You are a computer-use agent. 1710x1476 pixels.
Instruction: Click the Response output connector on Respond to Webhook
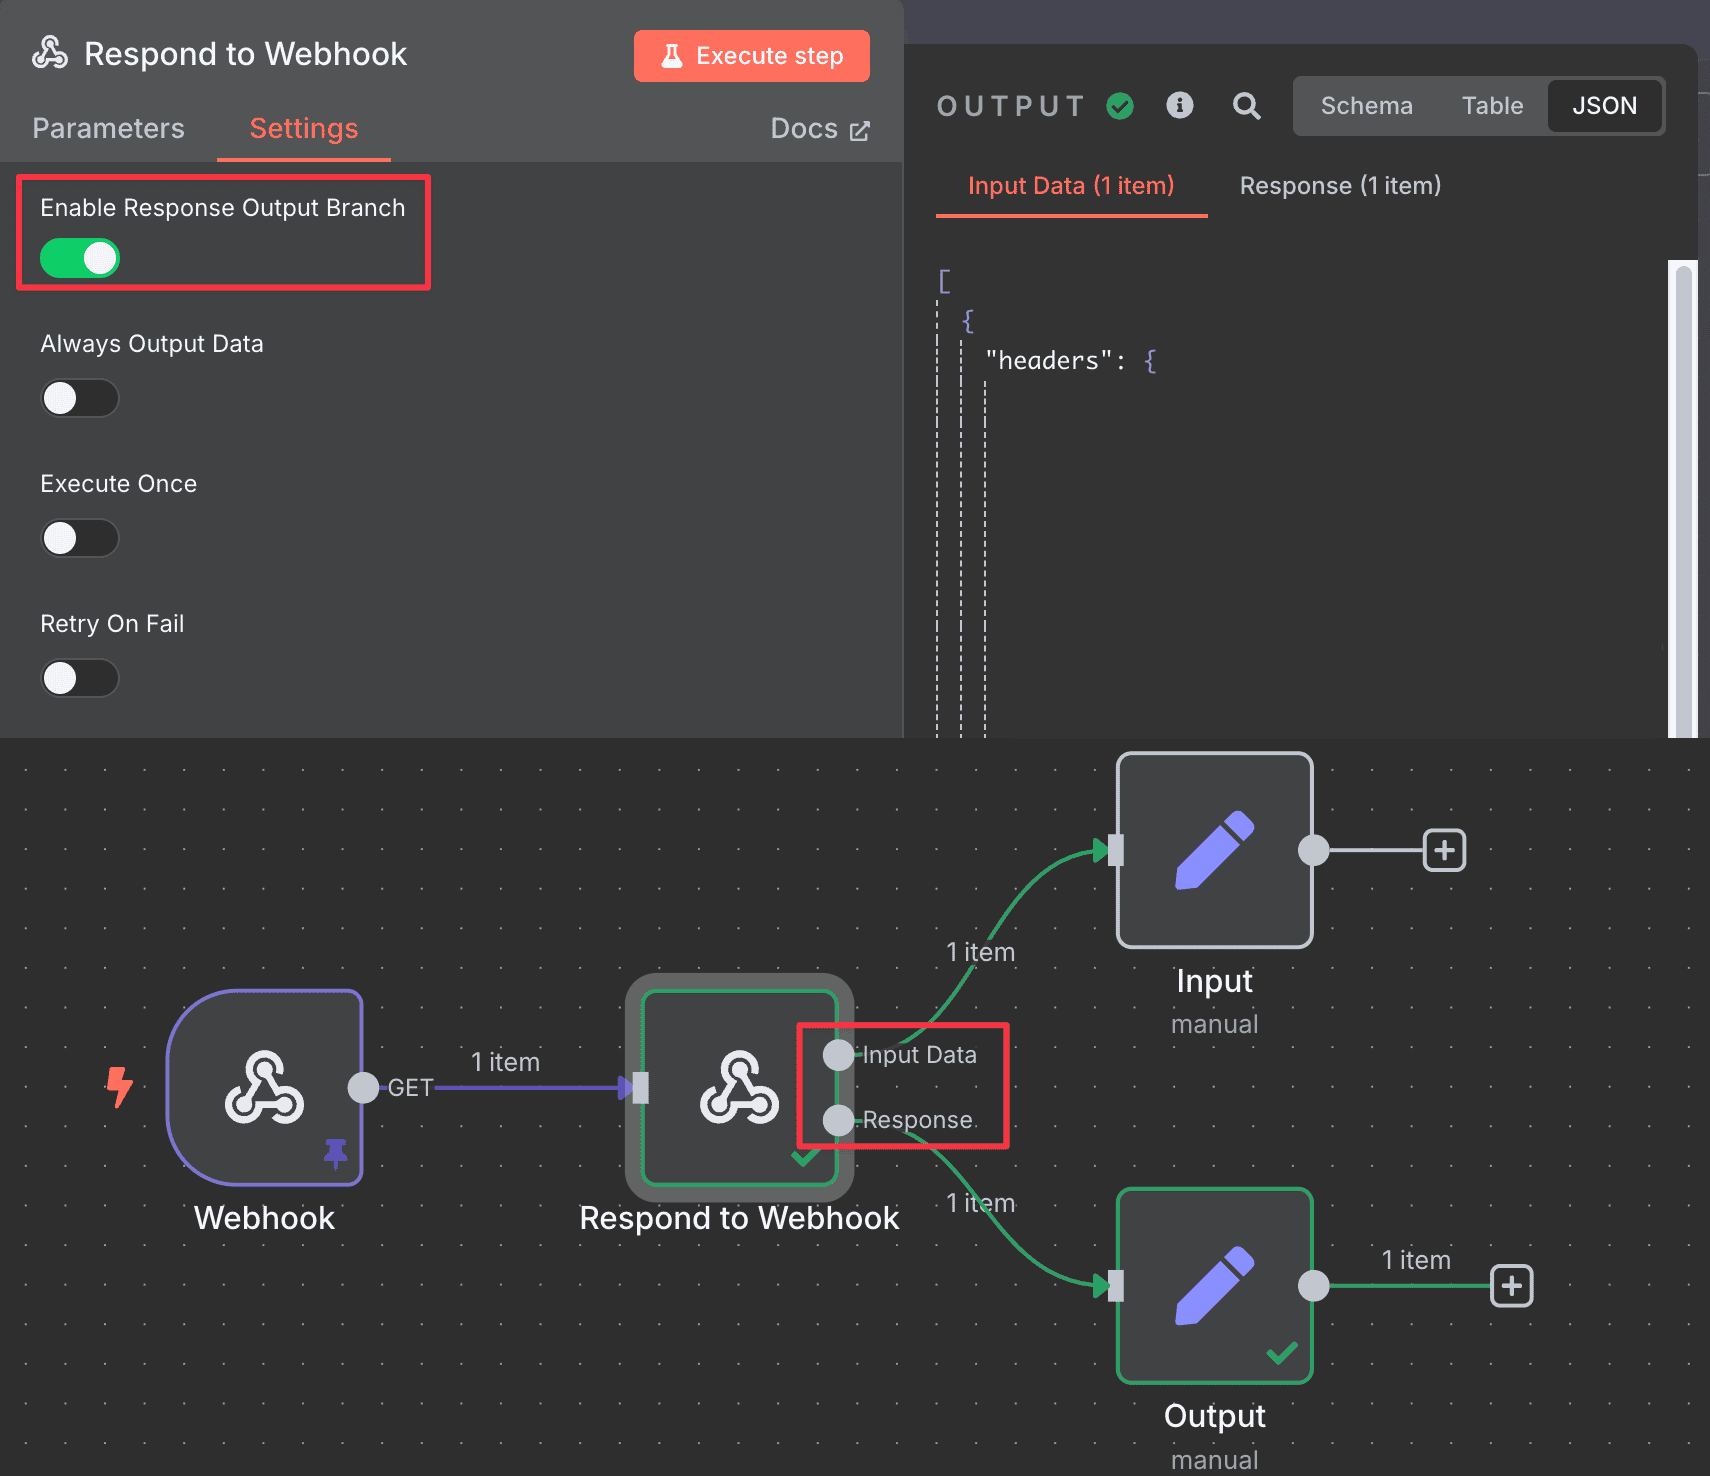pos(837,1121)
